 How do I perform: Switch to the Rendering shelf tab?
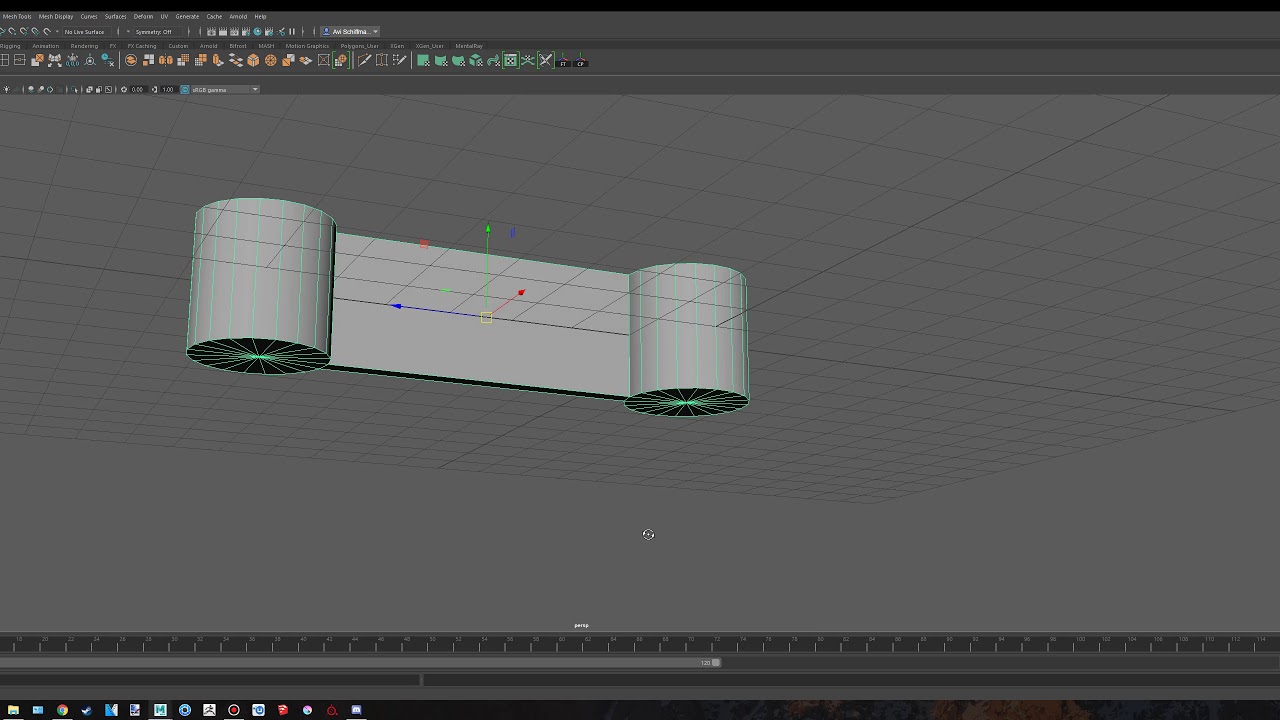pyautogui.click(x=84, y=46)
